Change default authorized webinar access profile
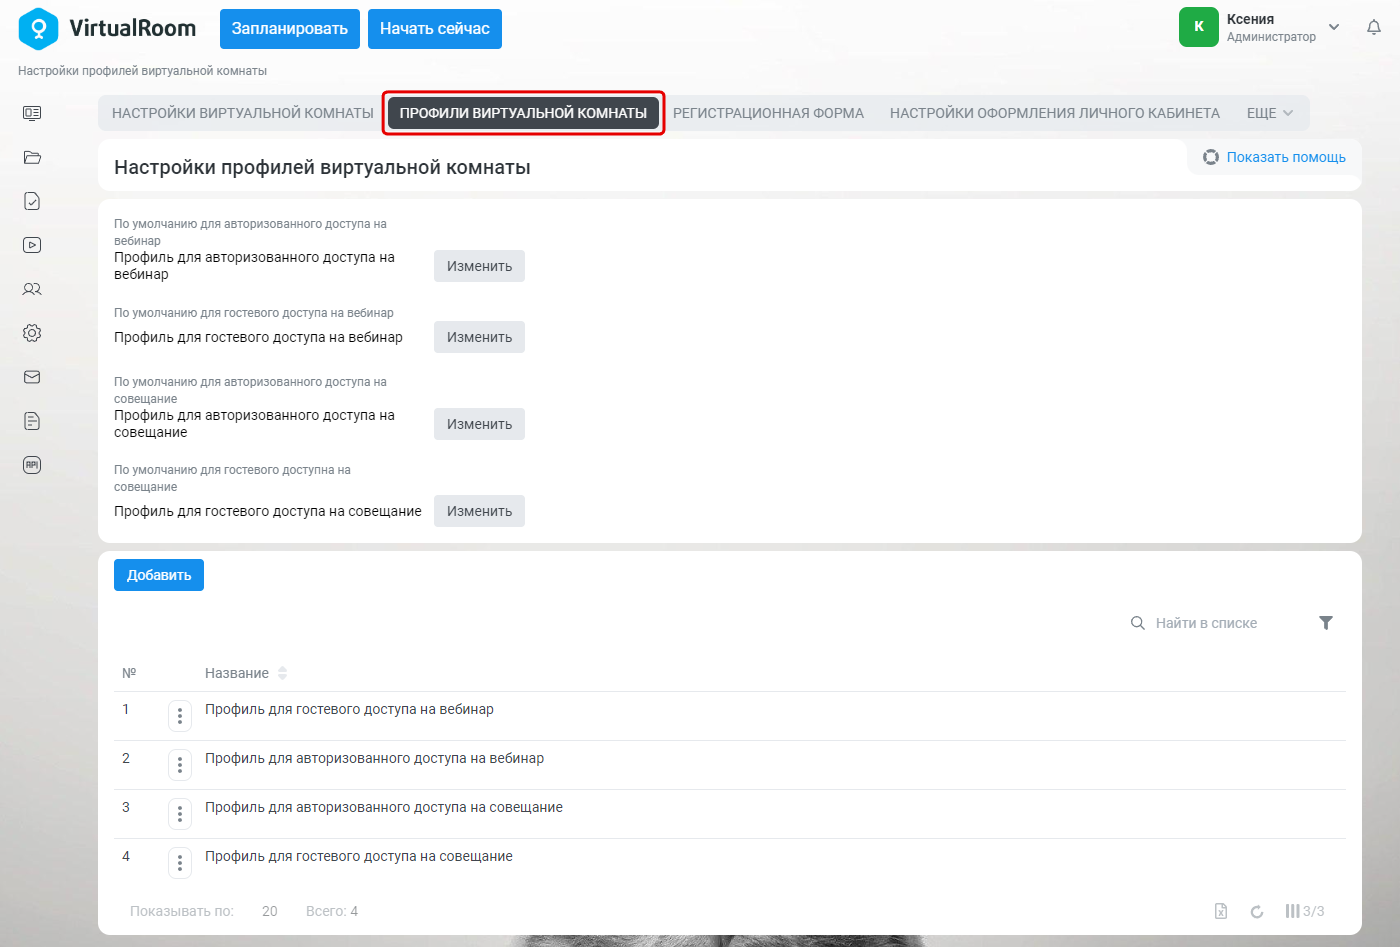The width and height of the screenshot is (1400, 947). (x=479, y=266)
